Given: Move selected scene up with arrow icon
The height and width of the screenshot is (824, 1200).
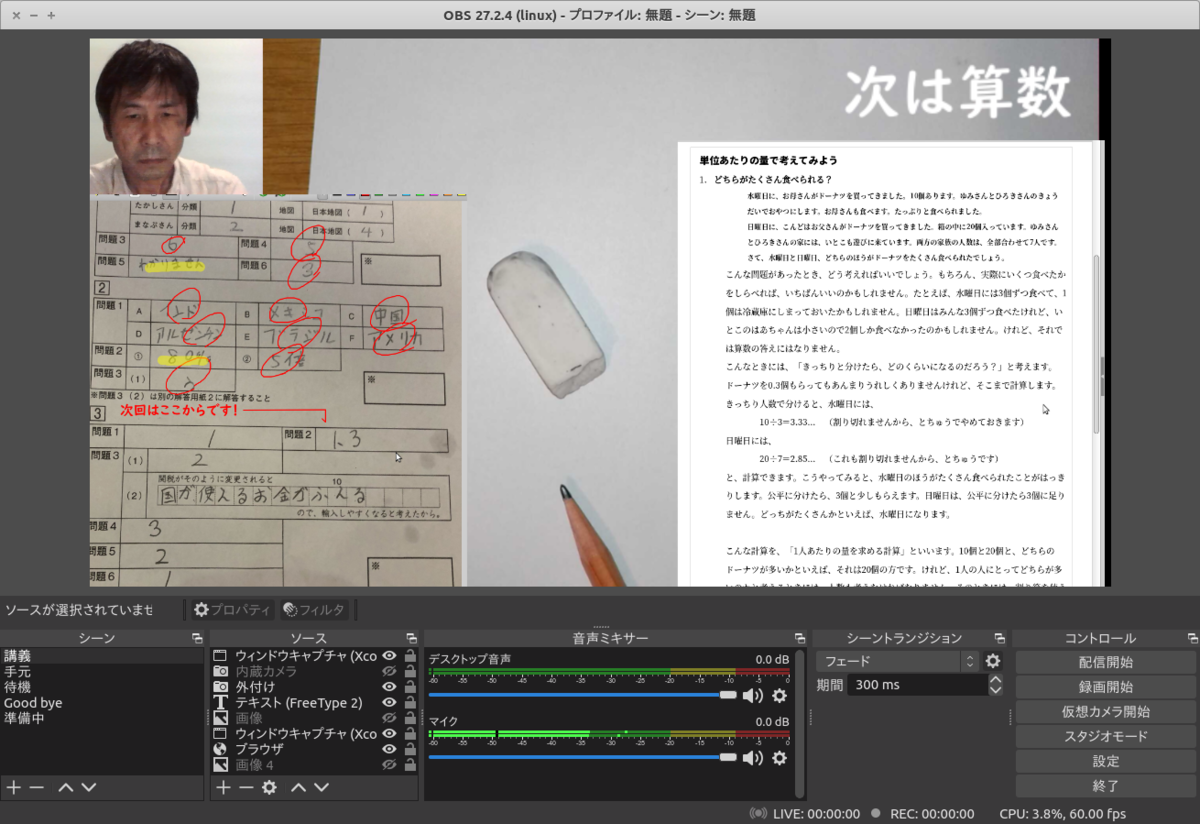Looking at the screenshot, I should (66, 788).
